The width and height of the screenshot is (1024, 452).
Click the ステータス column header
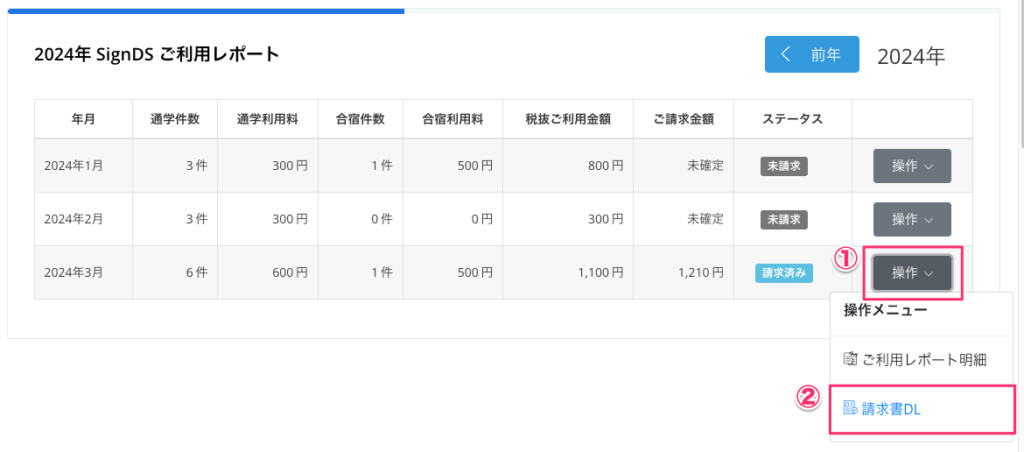click(x=791, y=119)
